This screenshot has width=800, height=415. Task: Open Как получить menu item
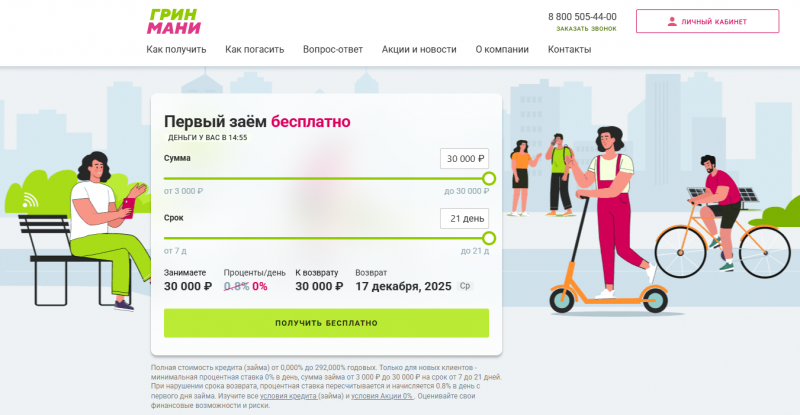[176, 50]
